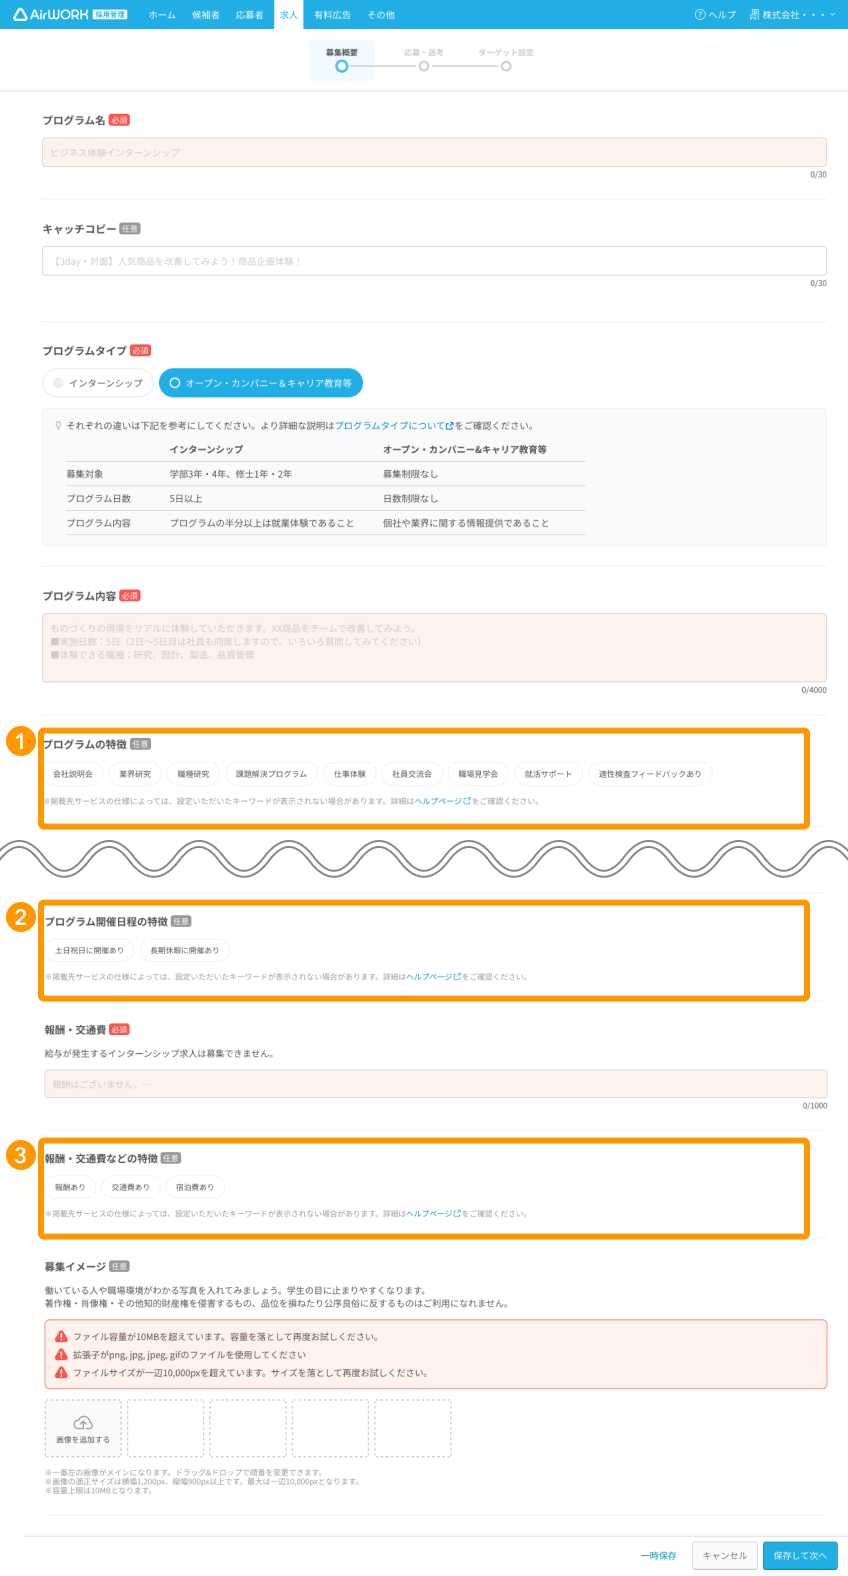The width and height of the screenshot is (848, 1576).
Task: Toggle the 報酬あり tag
Action: tap(70, 1187)
